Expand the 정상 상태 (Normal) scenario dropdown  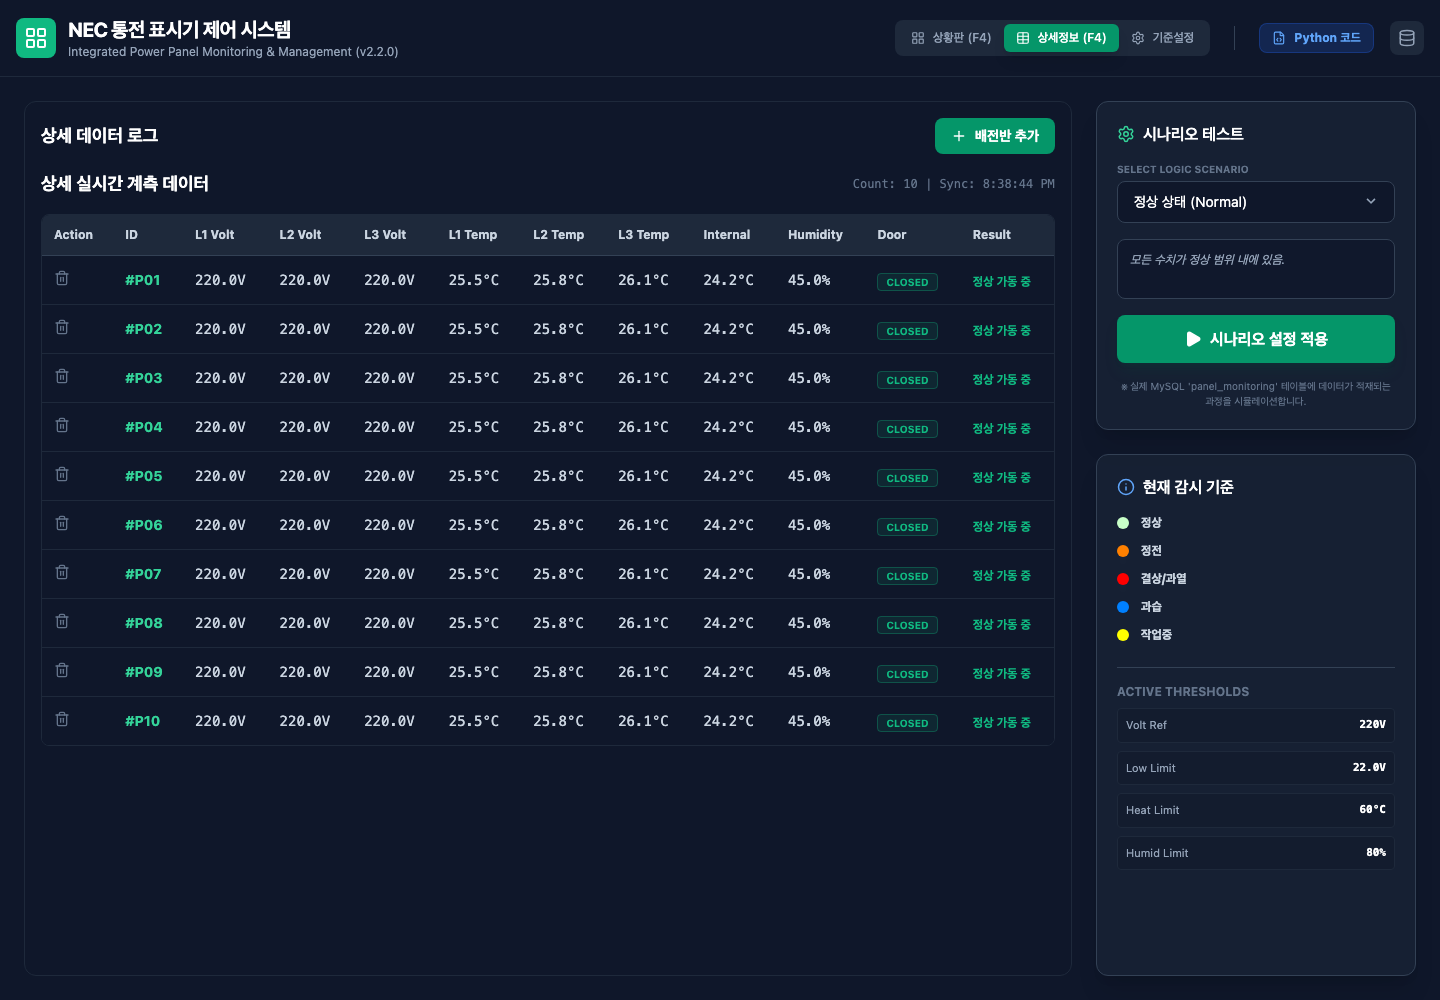click(x=1256, y=202)
